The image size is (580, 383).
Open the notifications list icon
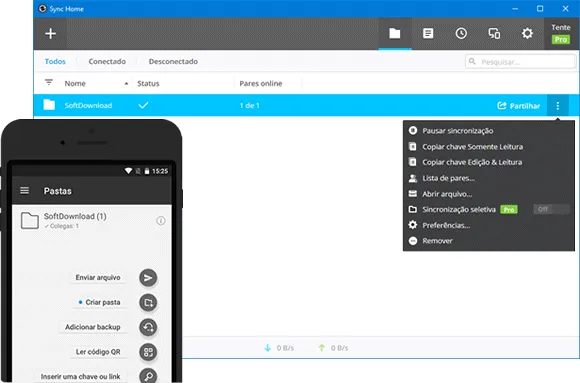pos(428,34)
